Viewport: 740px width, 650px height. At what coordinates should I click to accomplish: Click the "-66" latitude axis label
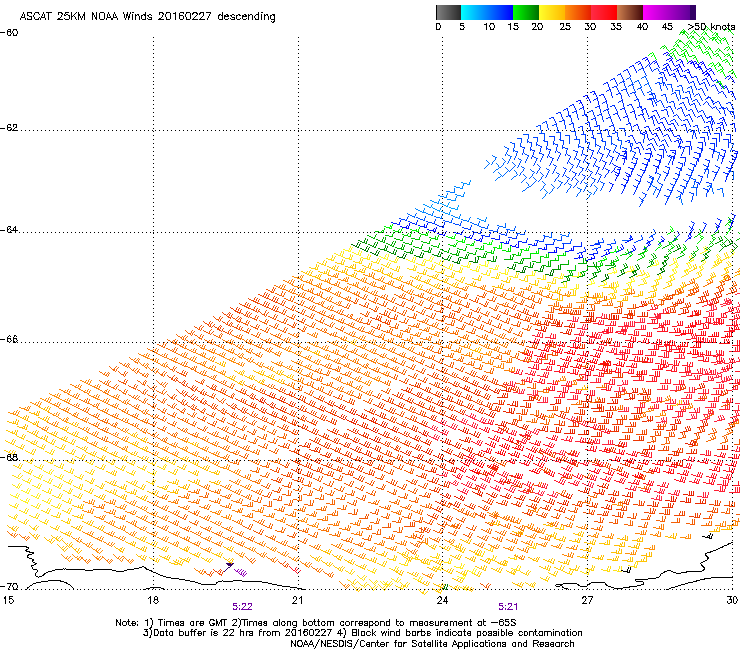(9, 339)
